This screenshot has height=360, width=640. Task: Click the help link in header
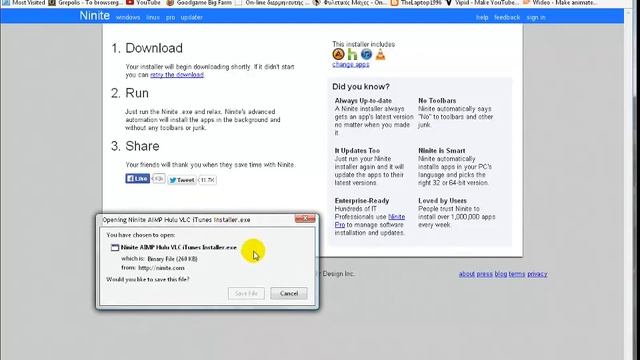tap(482, 18)
